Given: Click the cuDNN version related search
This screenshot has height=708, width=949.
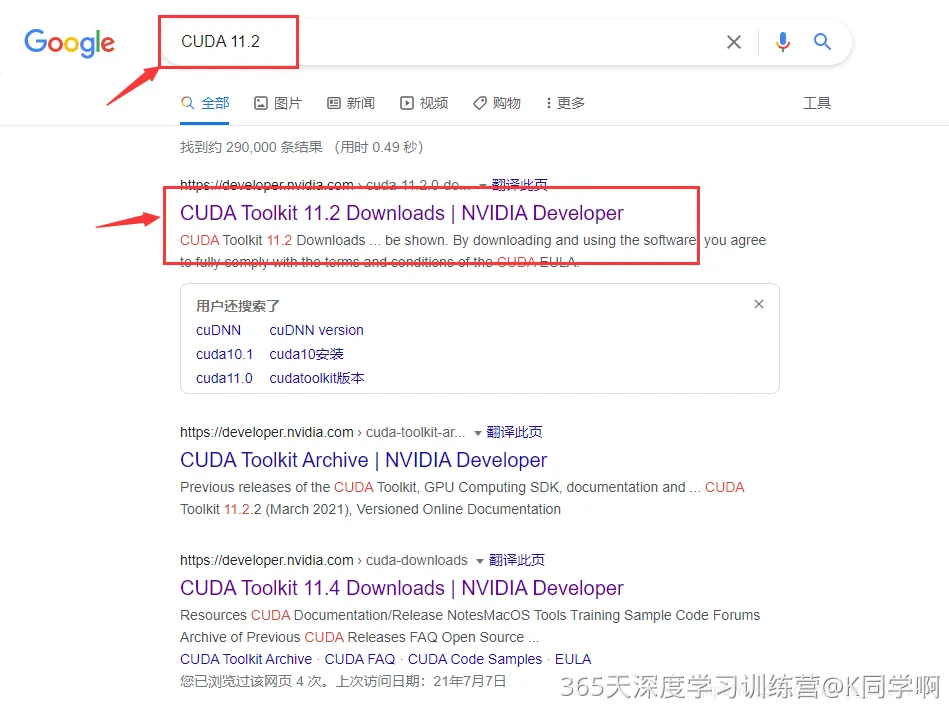Looking at the screenshot, I should 317,330.
